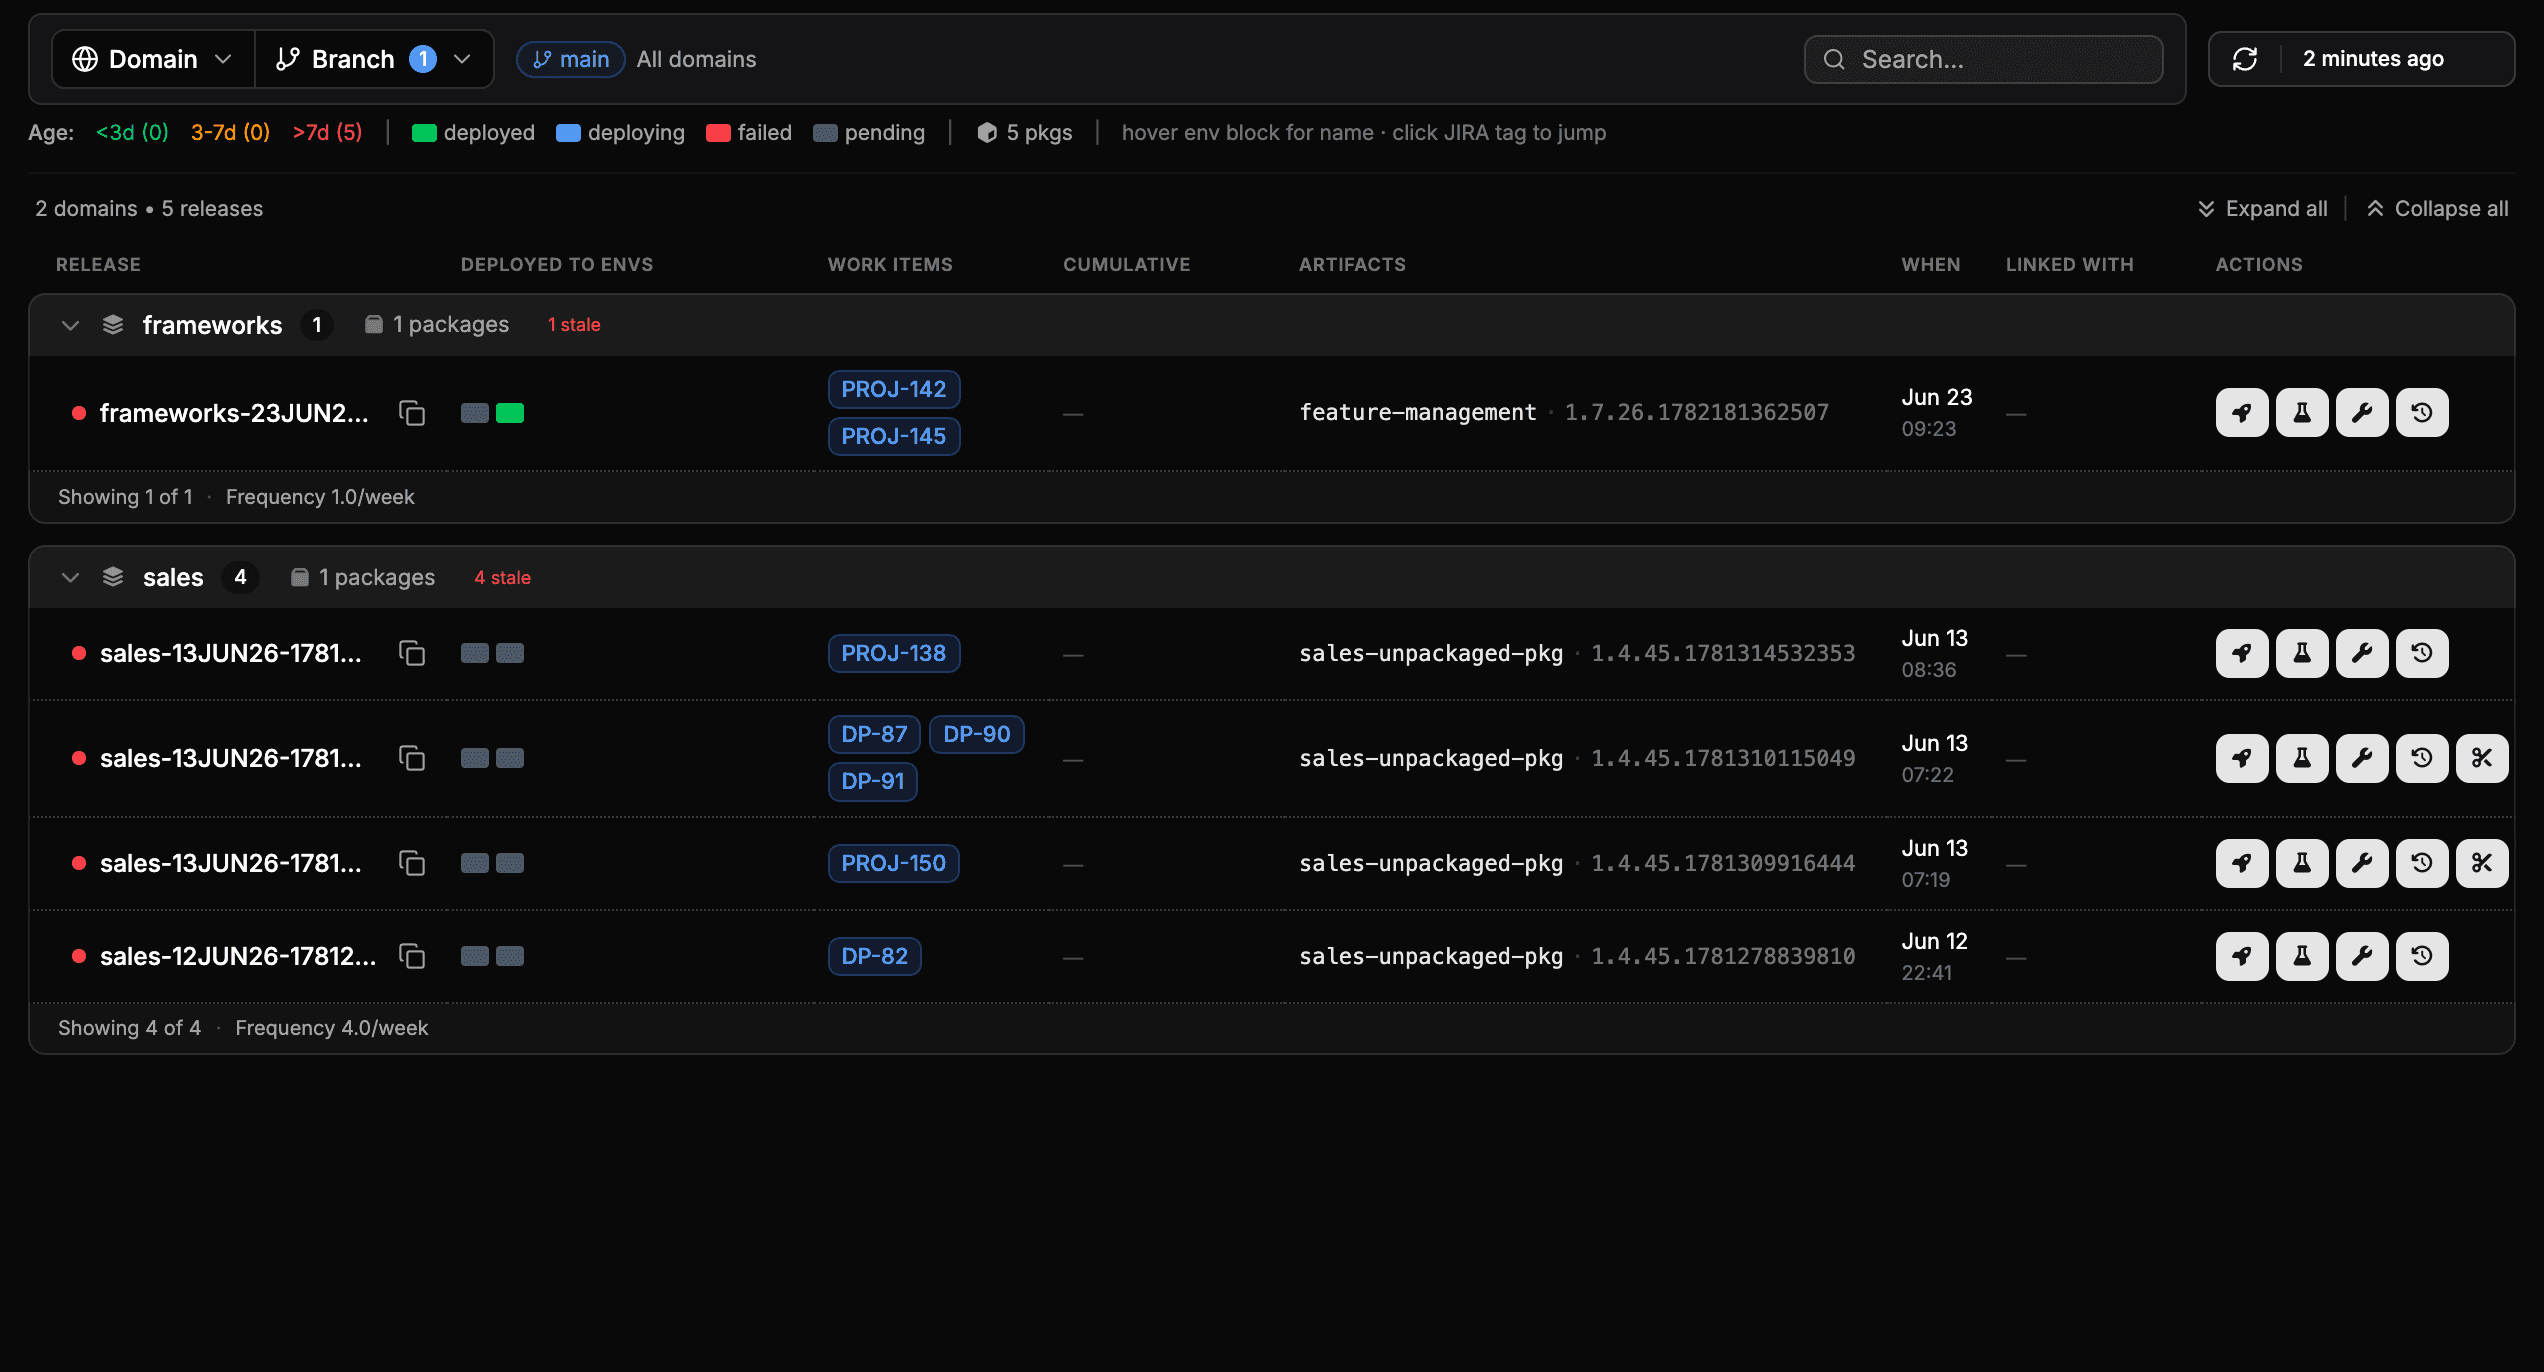Click scissors icon on the PROJ-150 row

(2482, 864)
